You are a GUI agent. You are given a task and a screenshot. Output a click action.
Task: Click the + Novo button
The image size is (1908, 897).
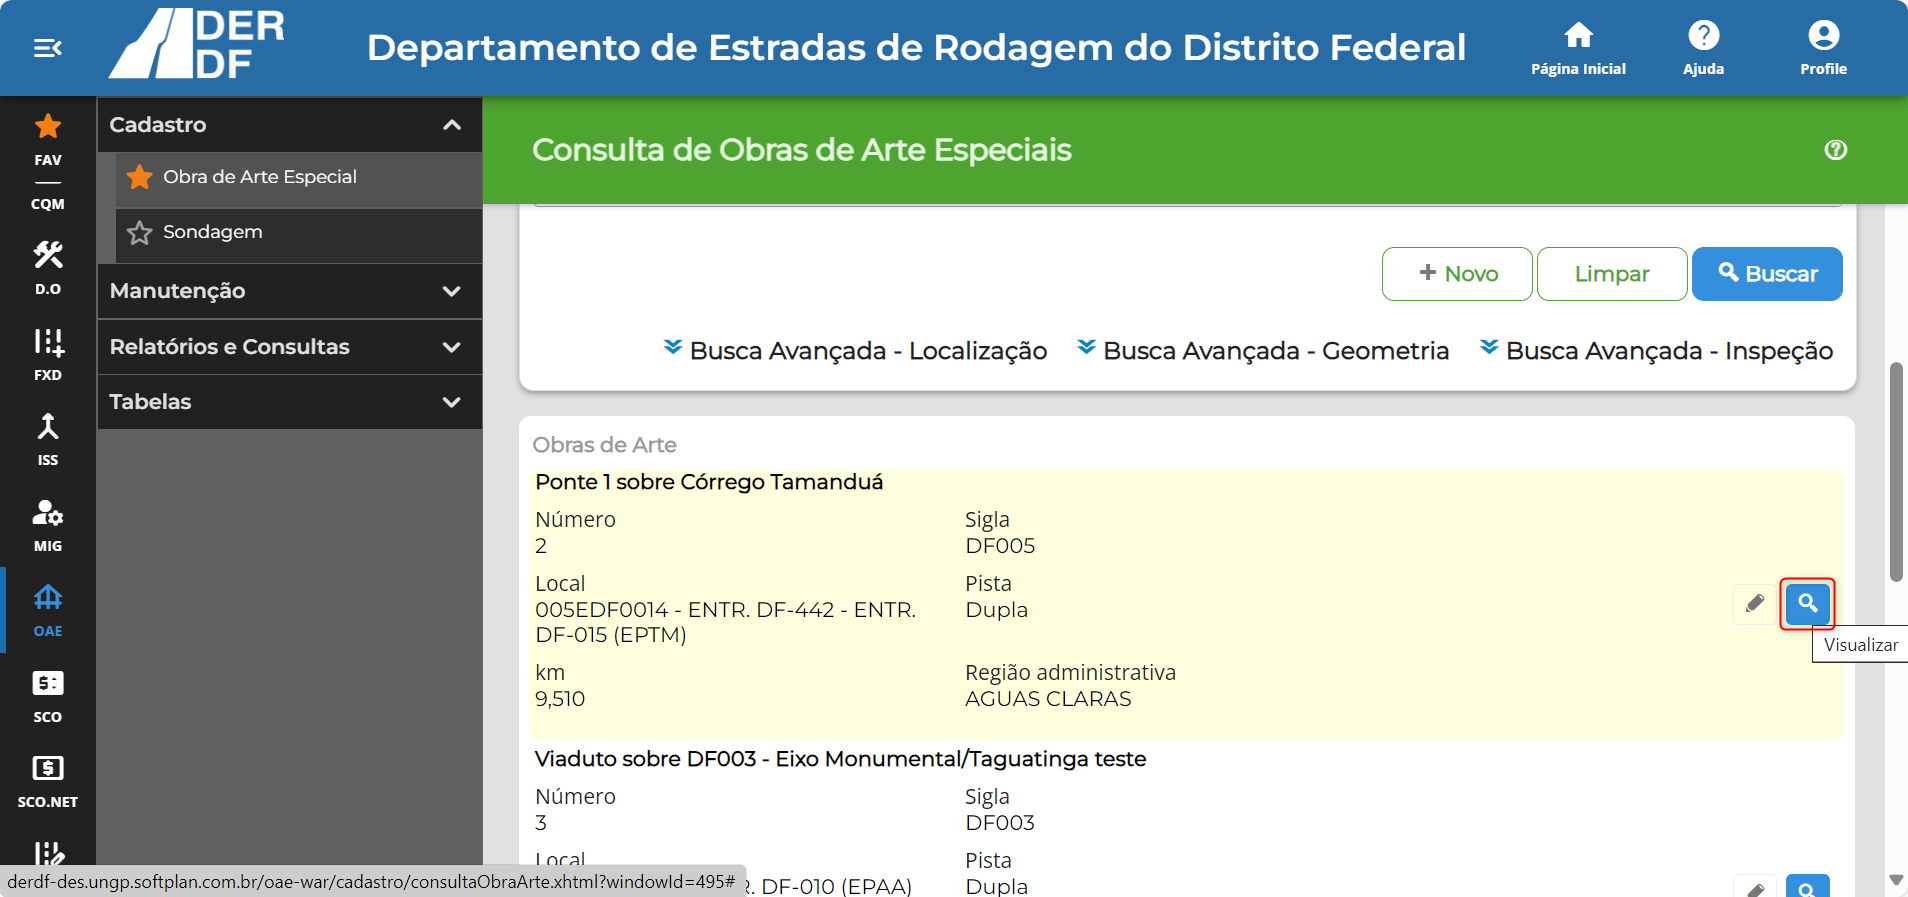point(1457,274)
